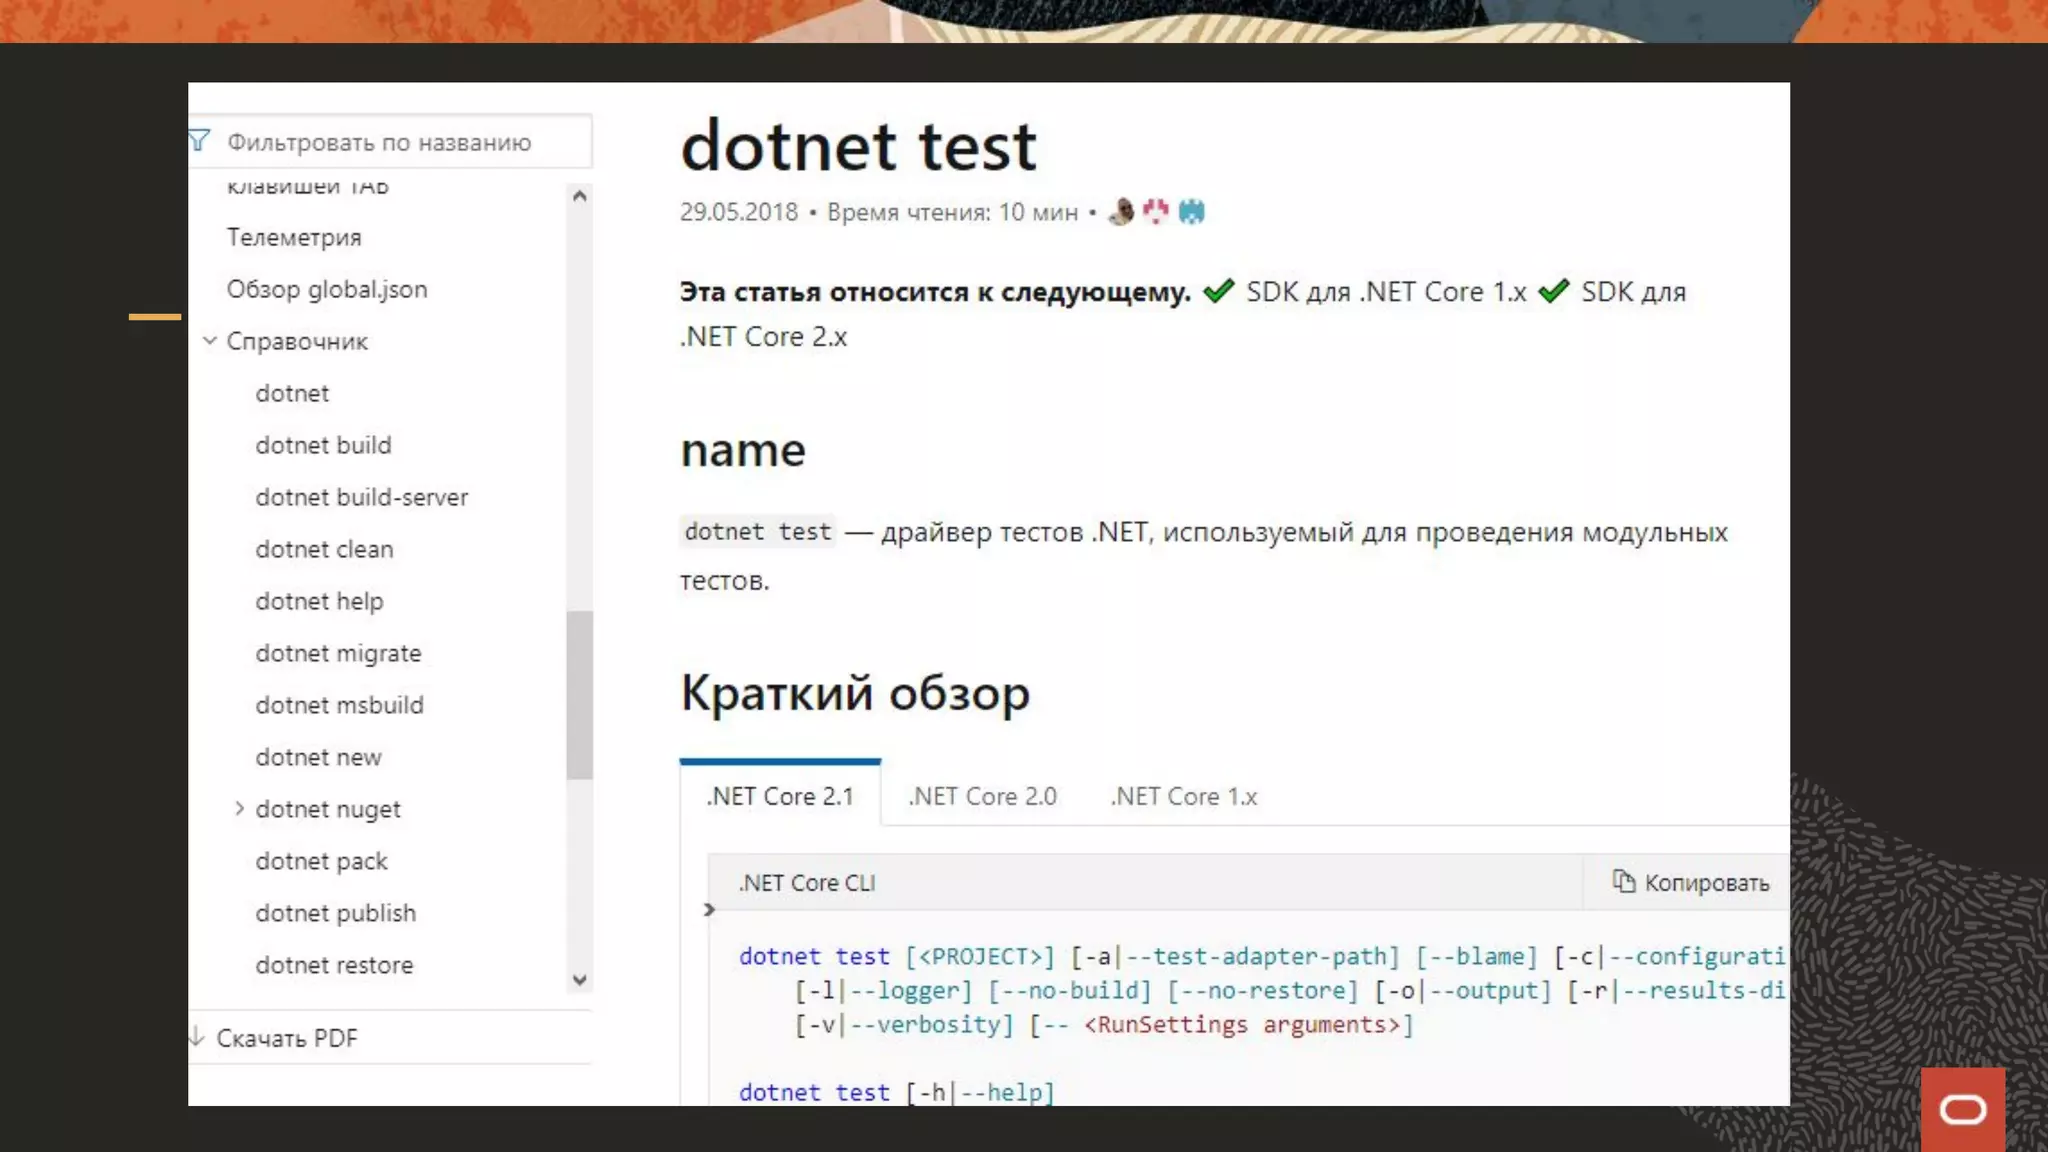
Task: Click the filter funnel icon
Action: [200, 141]
